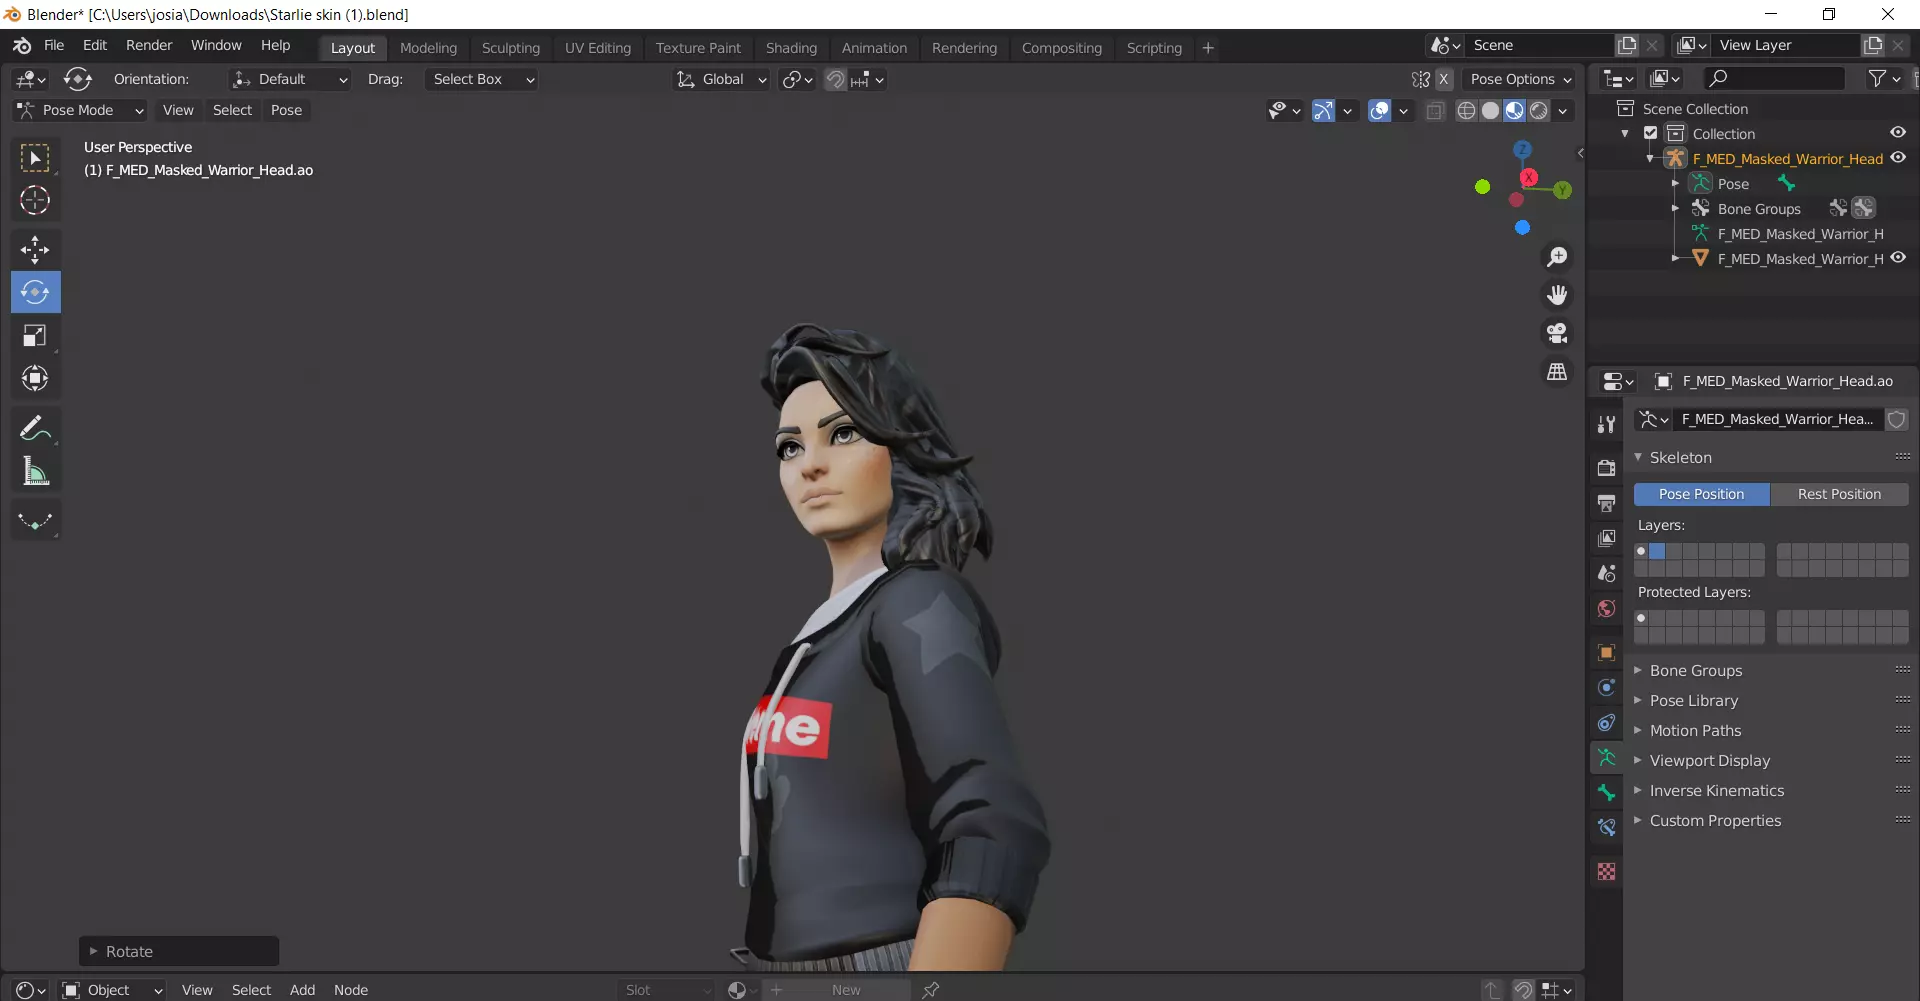Select Rest Position for the skeleton

click(1839, 494)
